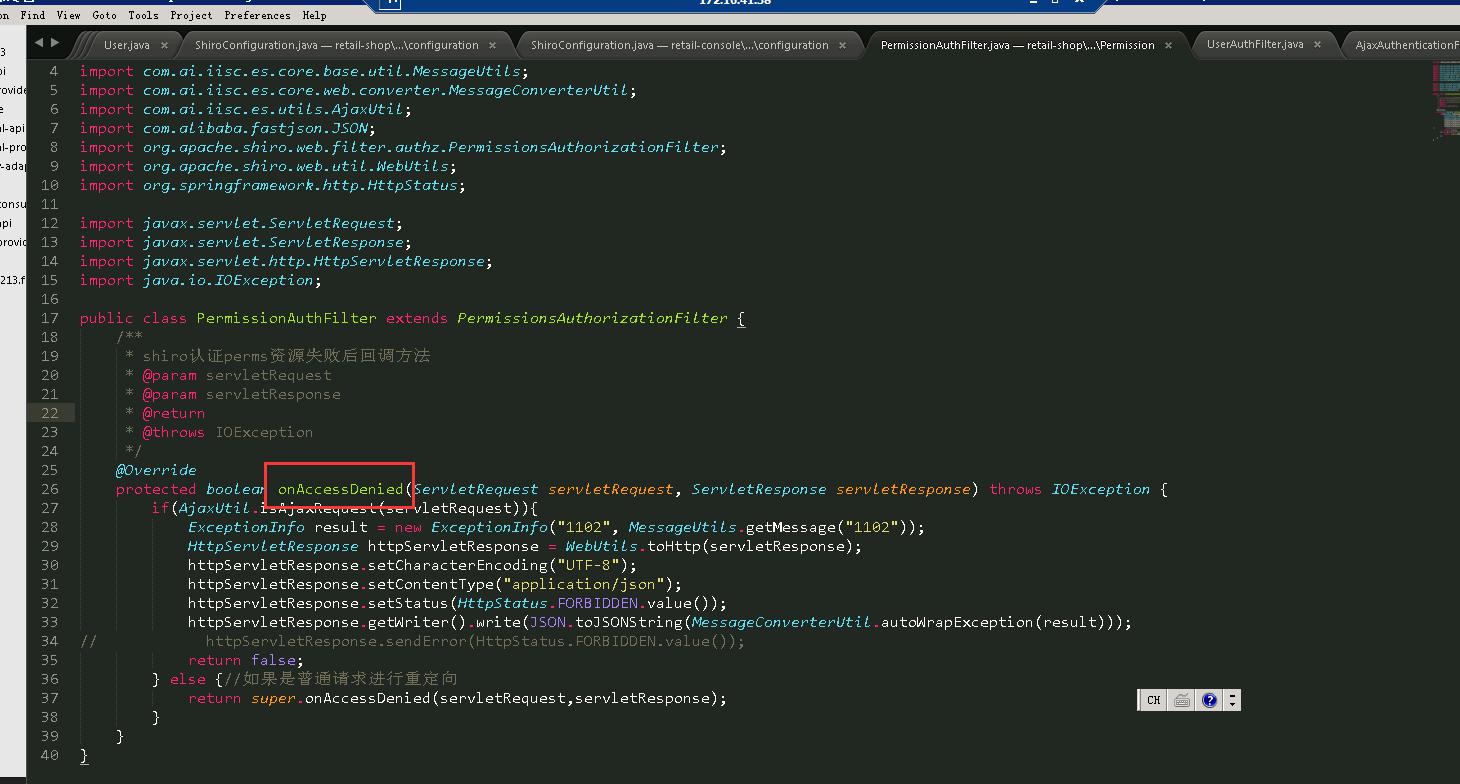Click the @Override annotation
1460x784 pixels.
pos(156,470)
